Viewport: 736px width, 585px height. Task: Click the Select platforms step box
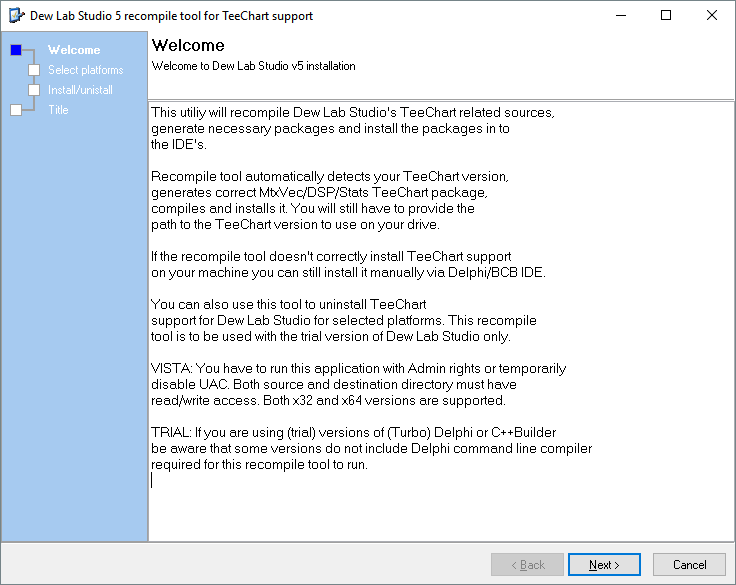click(34, 70)
